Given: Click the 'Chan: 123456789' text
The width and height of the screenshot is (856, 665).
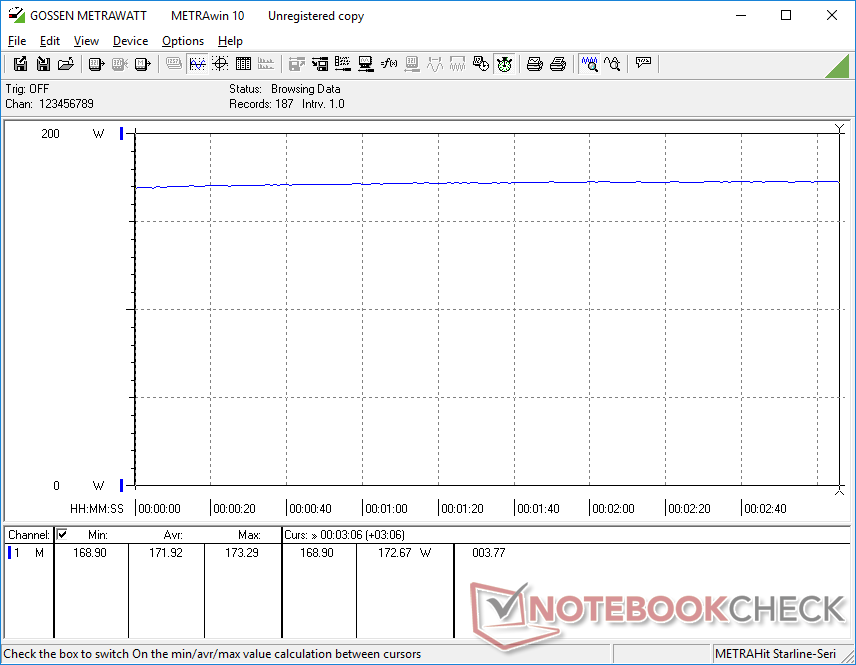Looking at the screenshot, I should click(50, 104).
